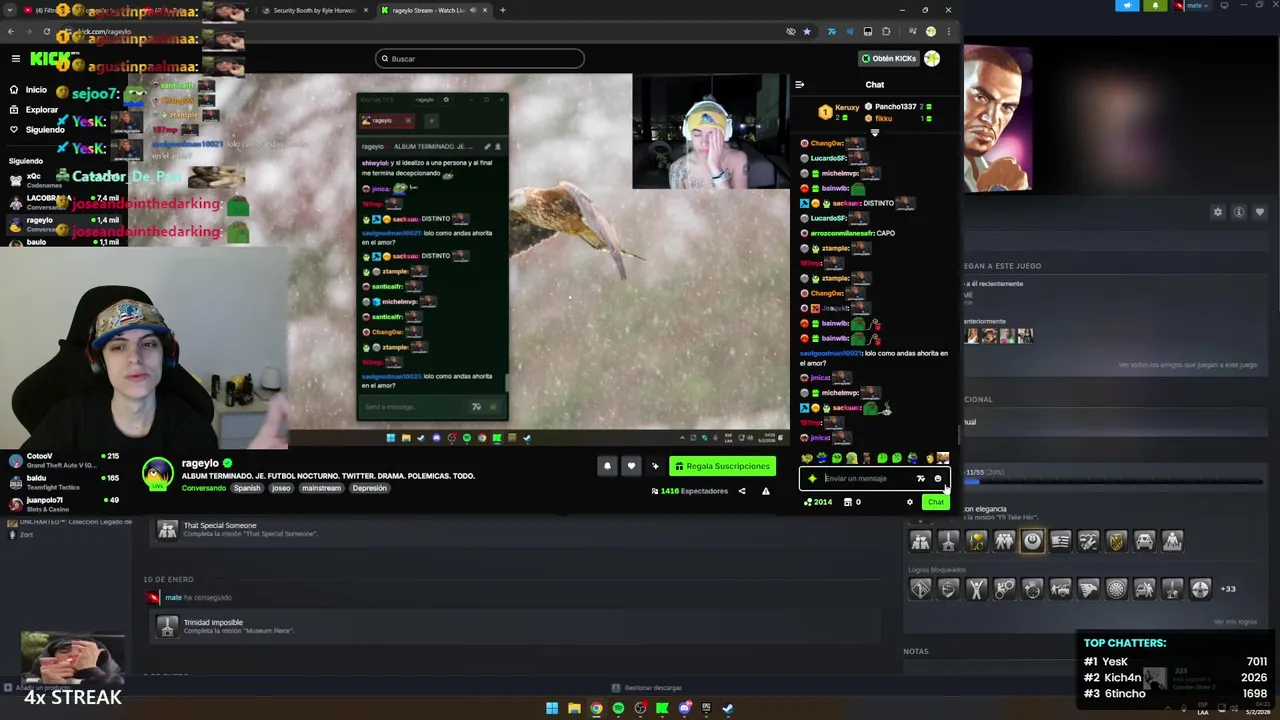The height and width of the screenshot is (720, 1280).
Task: Open Discord from the taskbar
Action: tap(684, 708)
